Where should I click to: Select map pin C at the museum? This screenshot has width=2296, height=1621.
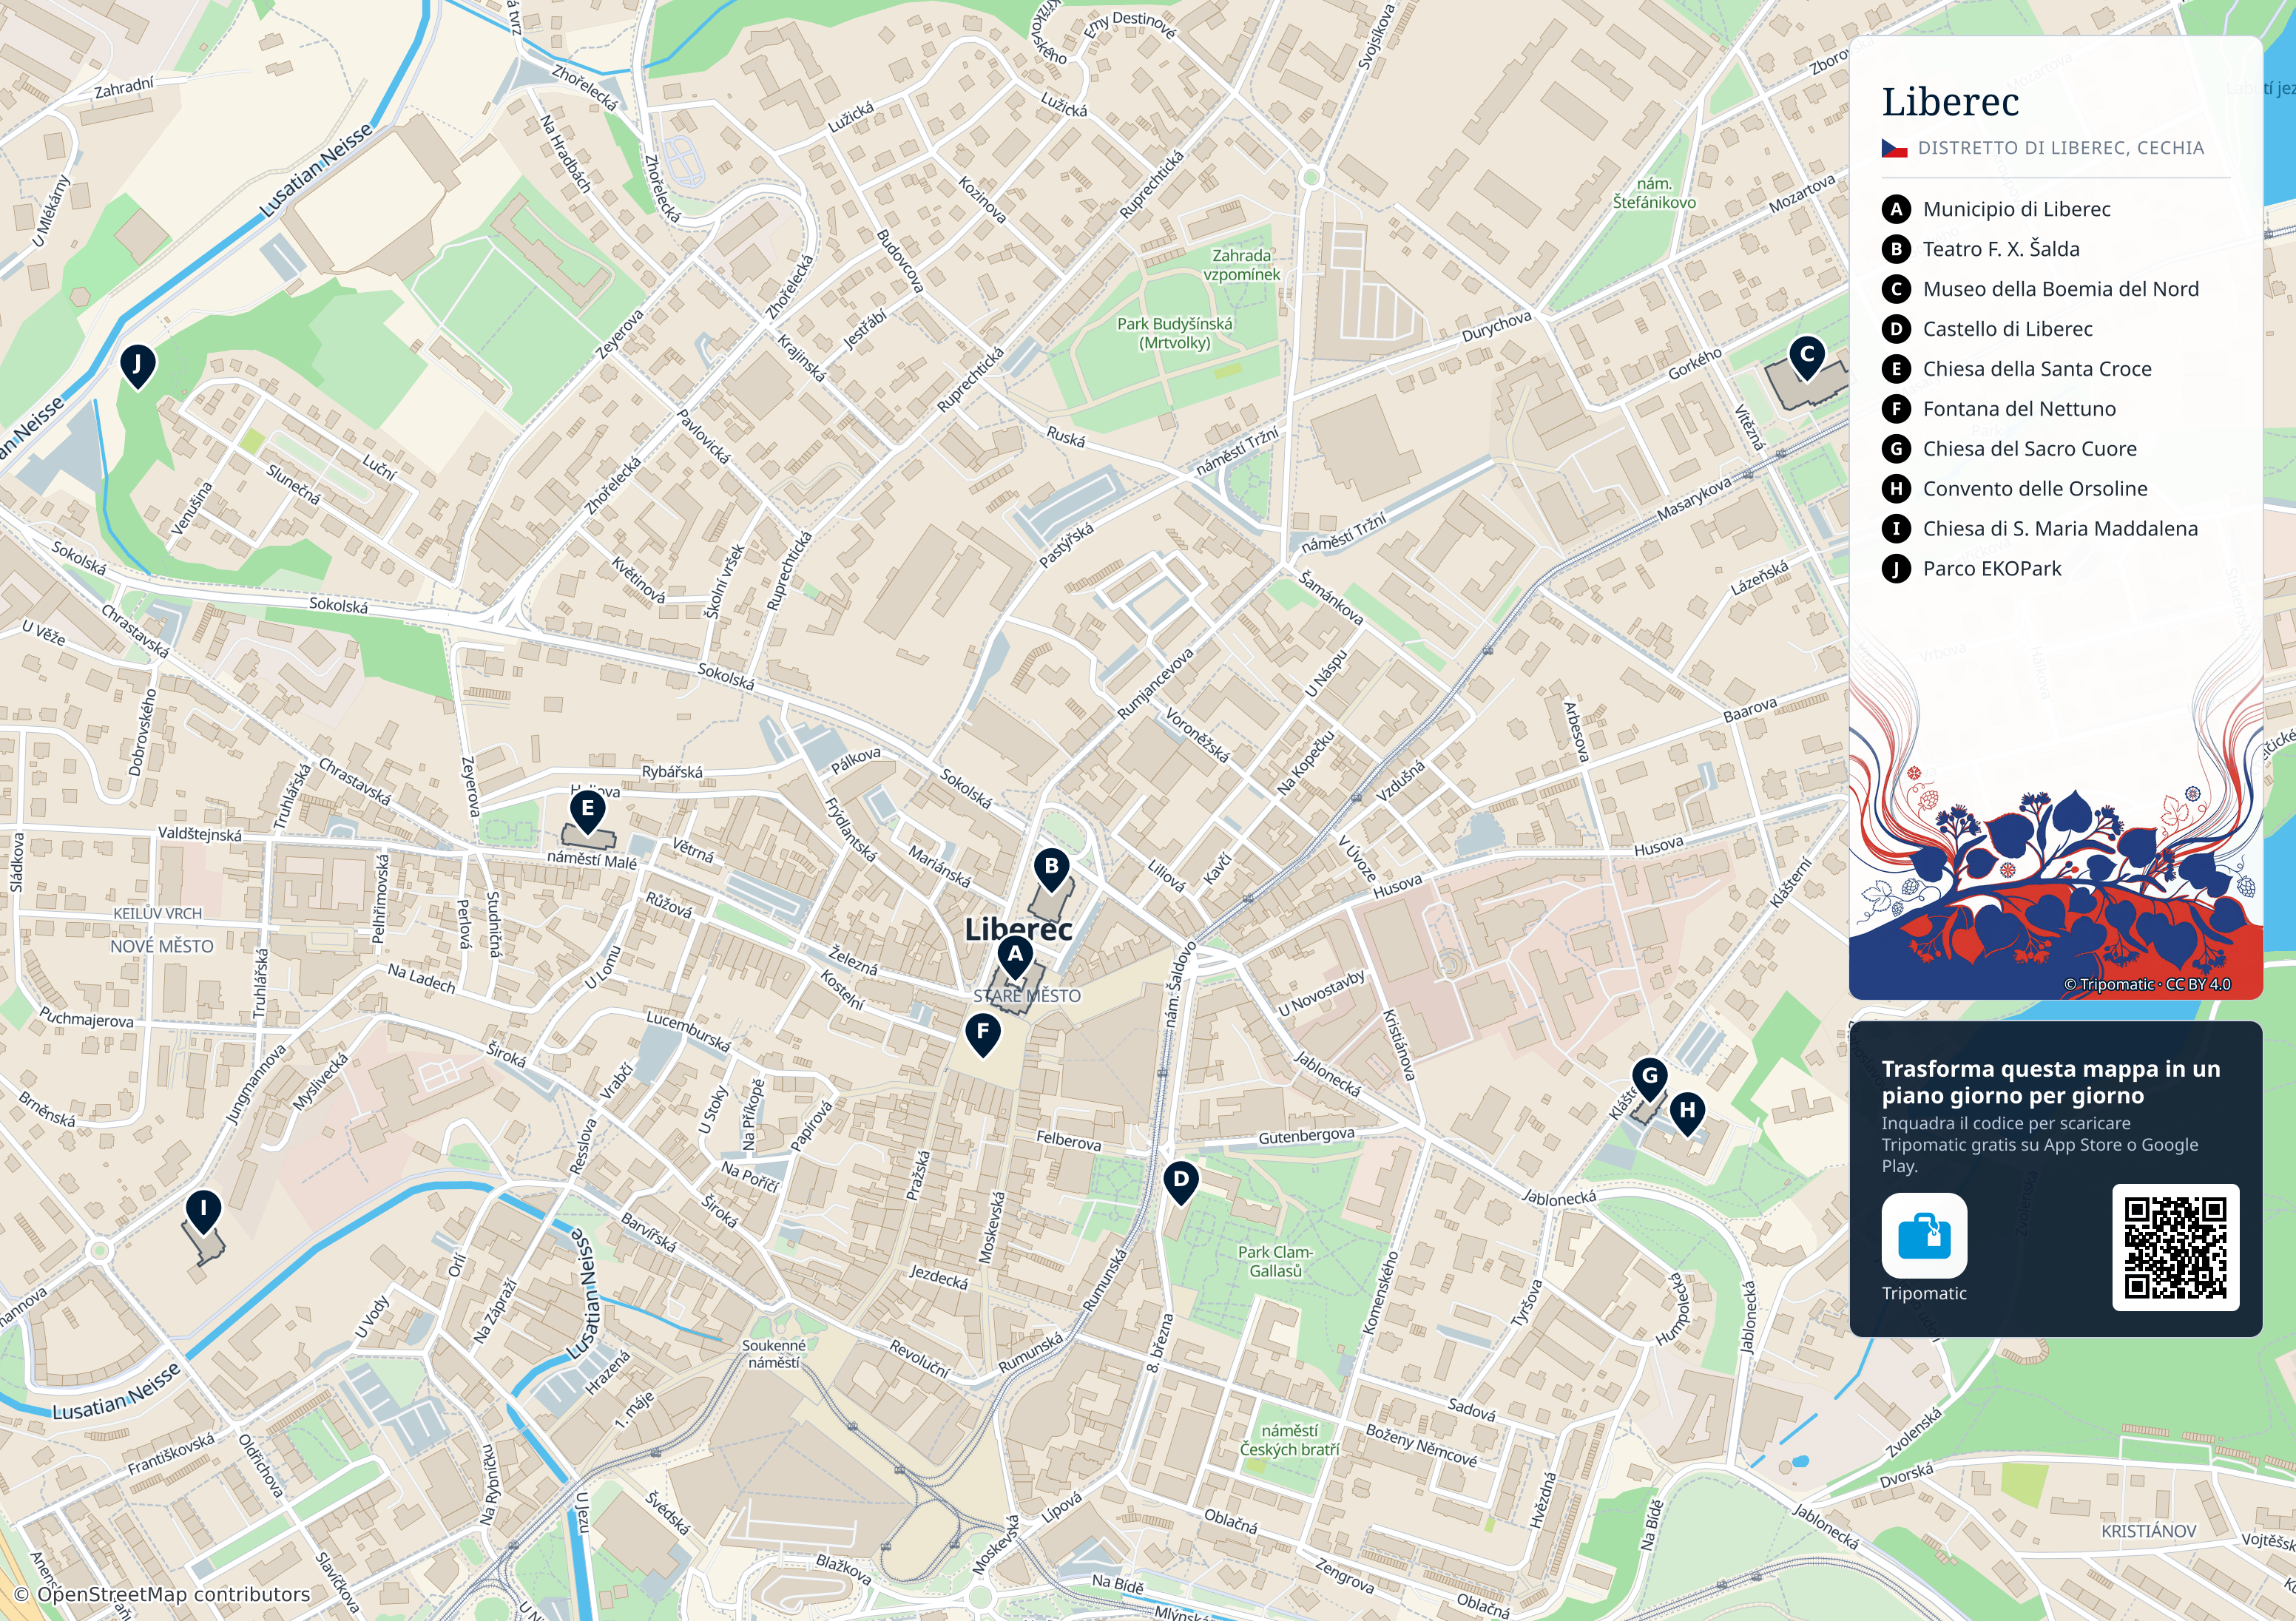[1806, 358]
